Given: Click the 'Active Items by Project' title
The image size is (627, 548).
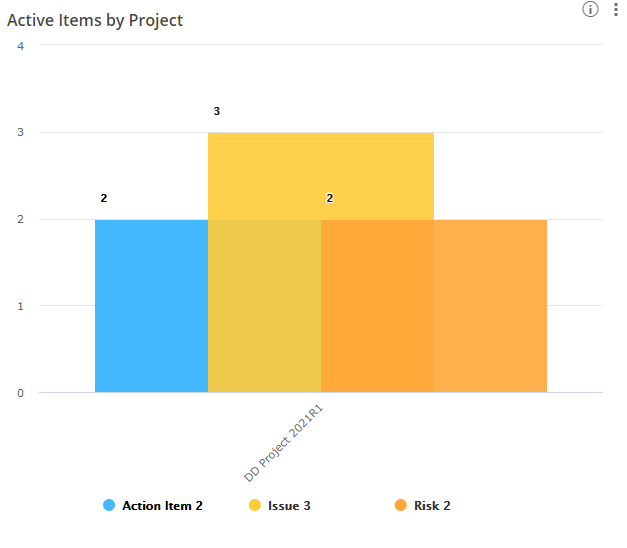Looking at the screenshot, I should (95, 20).
